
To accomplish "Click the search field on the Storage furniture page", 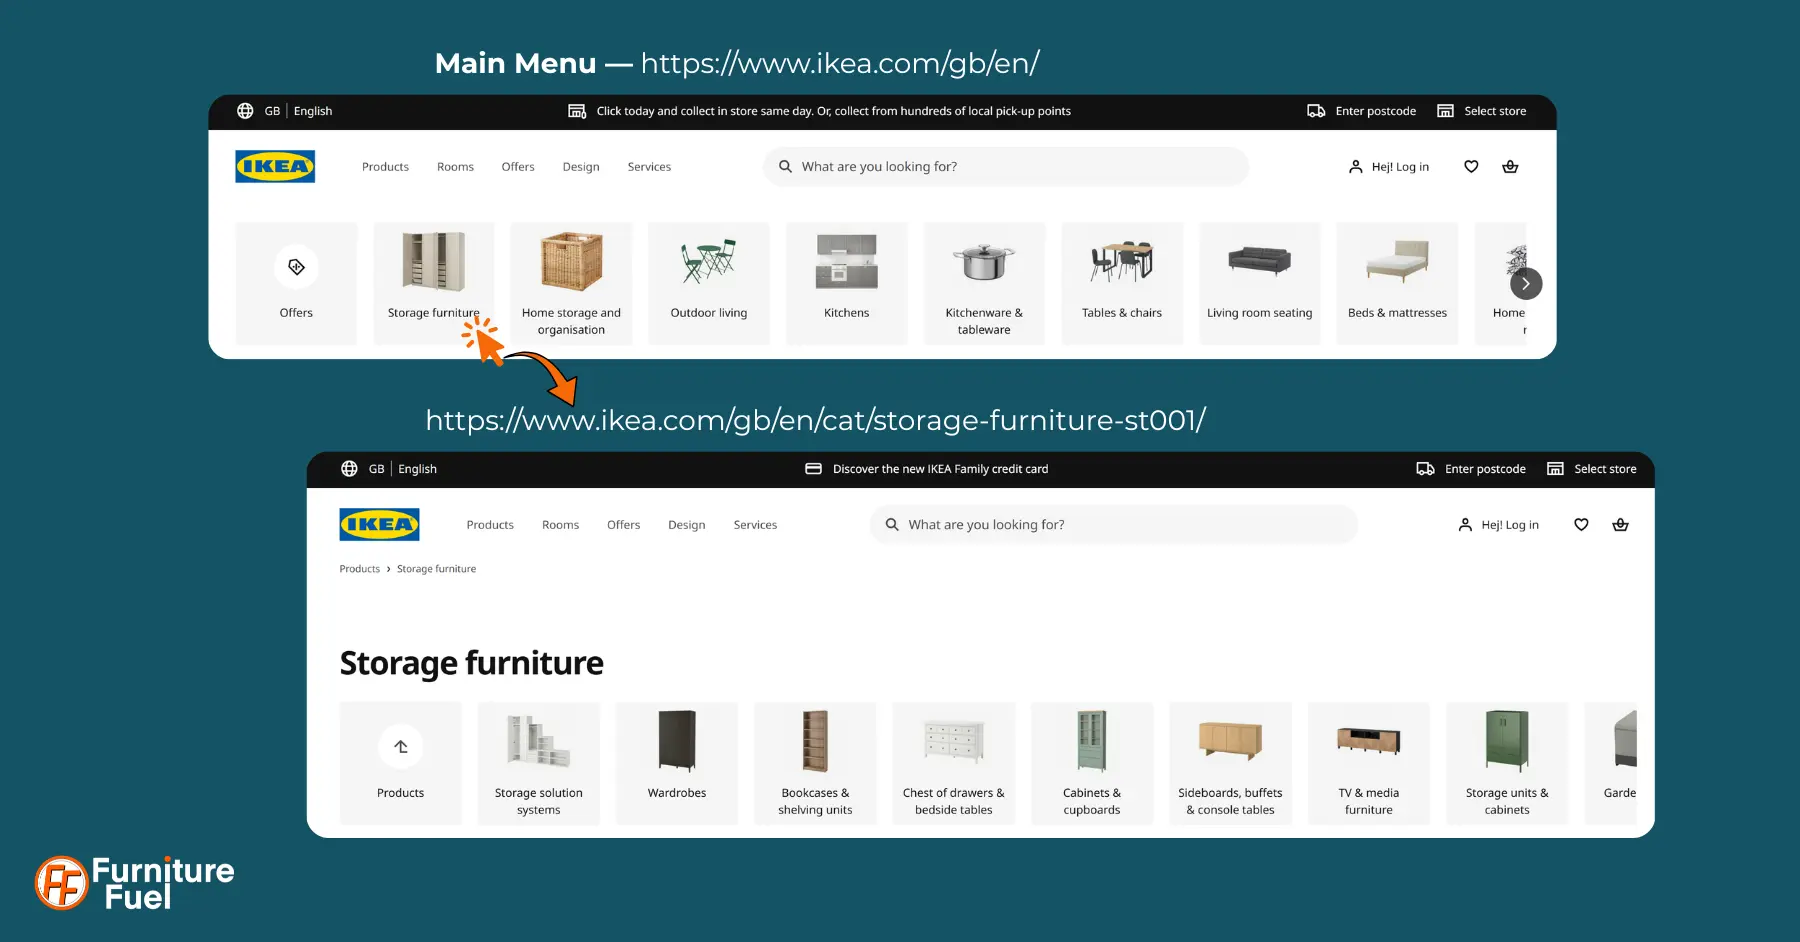I will pyautogui.click(x=1114, y=525).
